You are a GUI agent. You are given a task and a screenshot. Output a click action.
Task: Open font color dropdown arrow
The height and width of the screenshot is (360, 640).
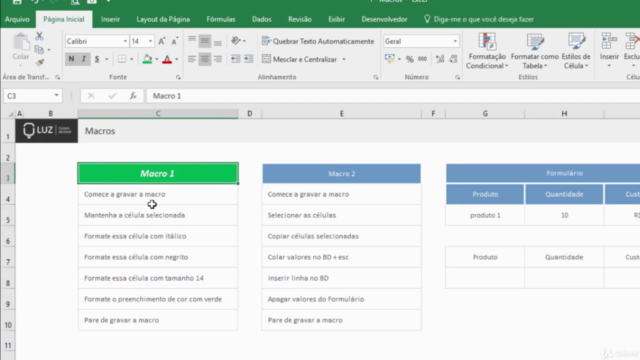[177, 59]
